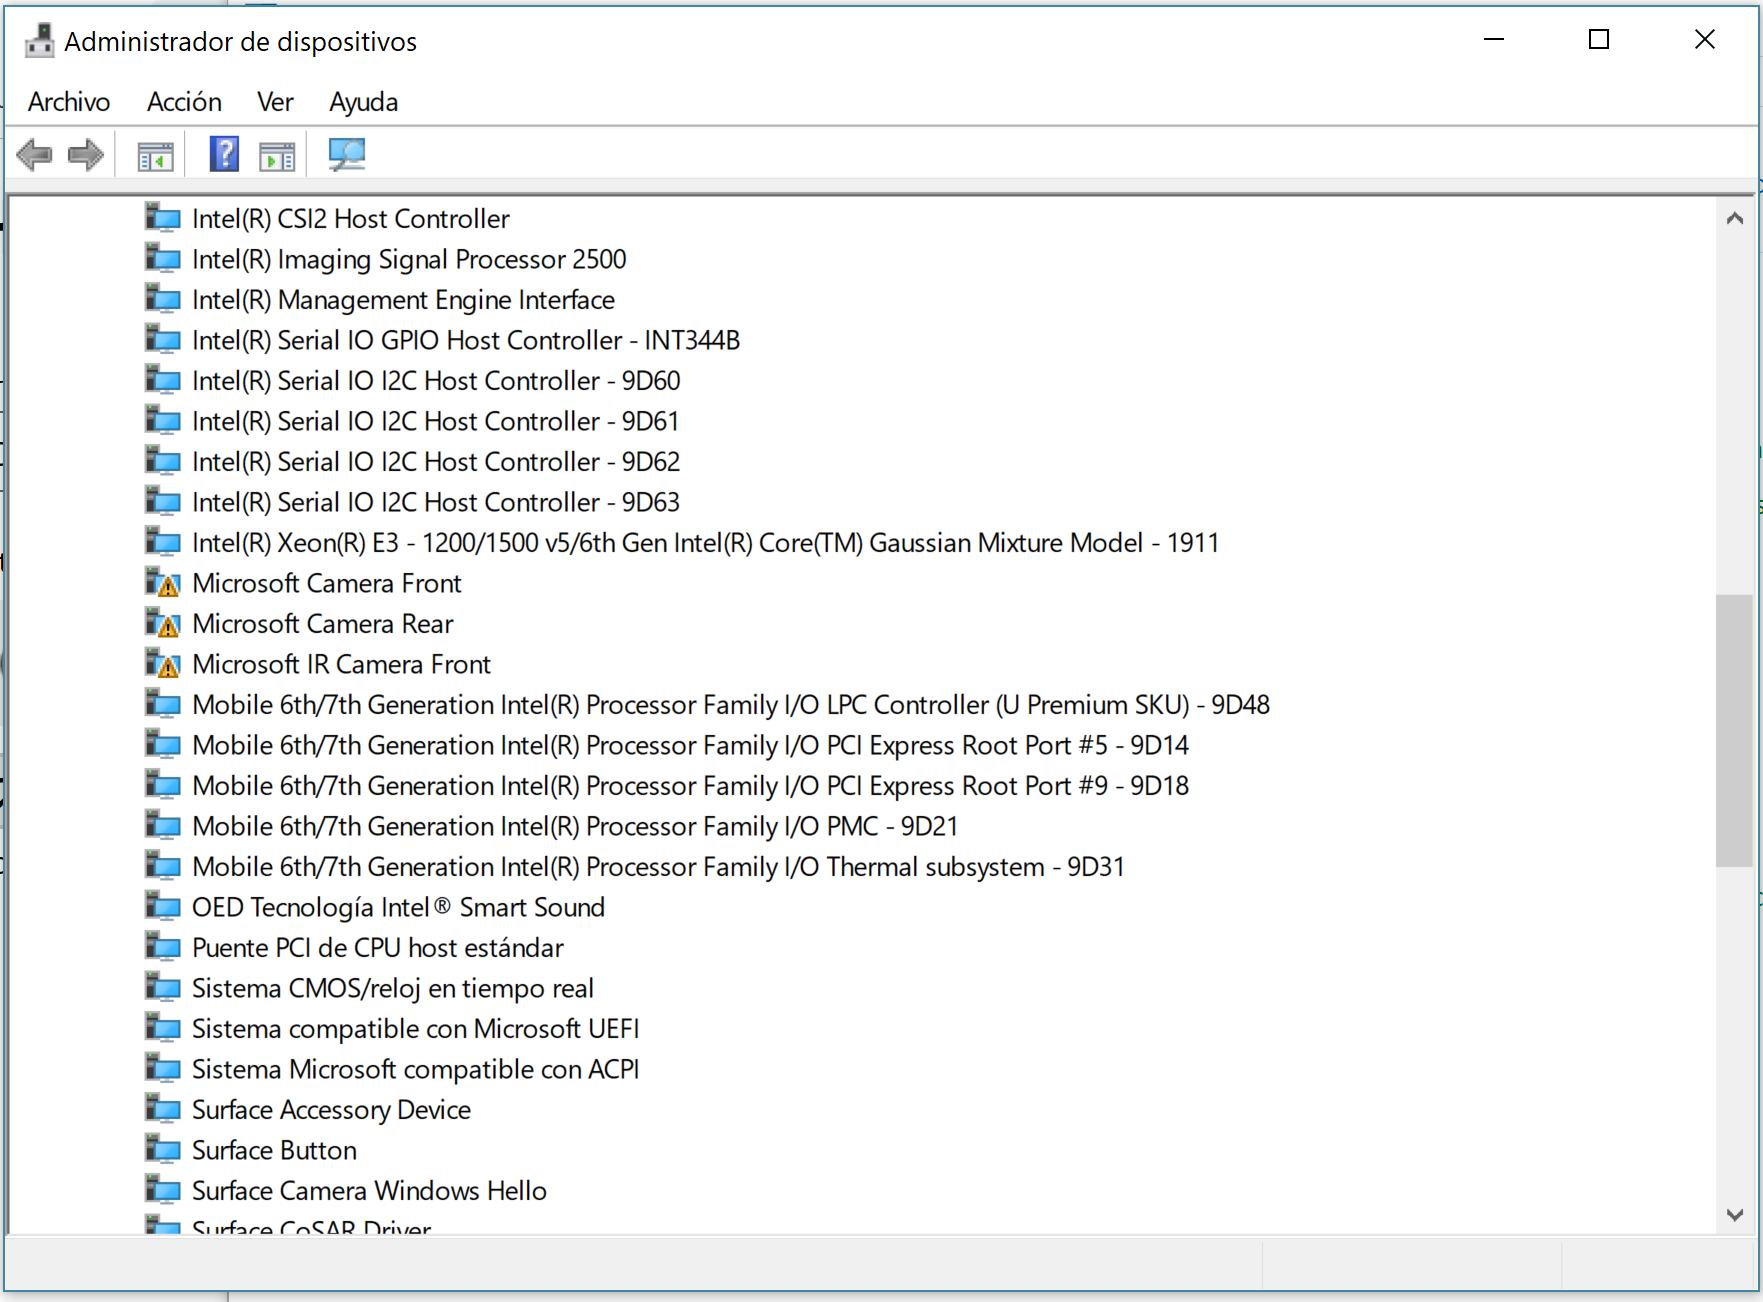Click the warning icon beside Microsoft IR Camera Front

coord(163,664)
